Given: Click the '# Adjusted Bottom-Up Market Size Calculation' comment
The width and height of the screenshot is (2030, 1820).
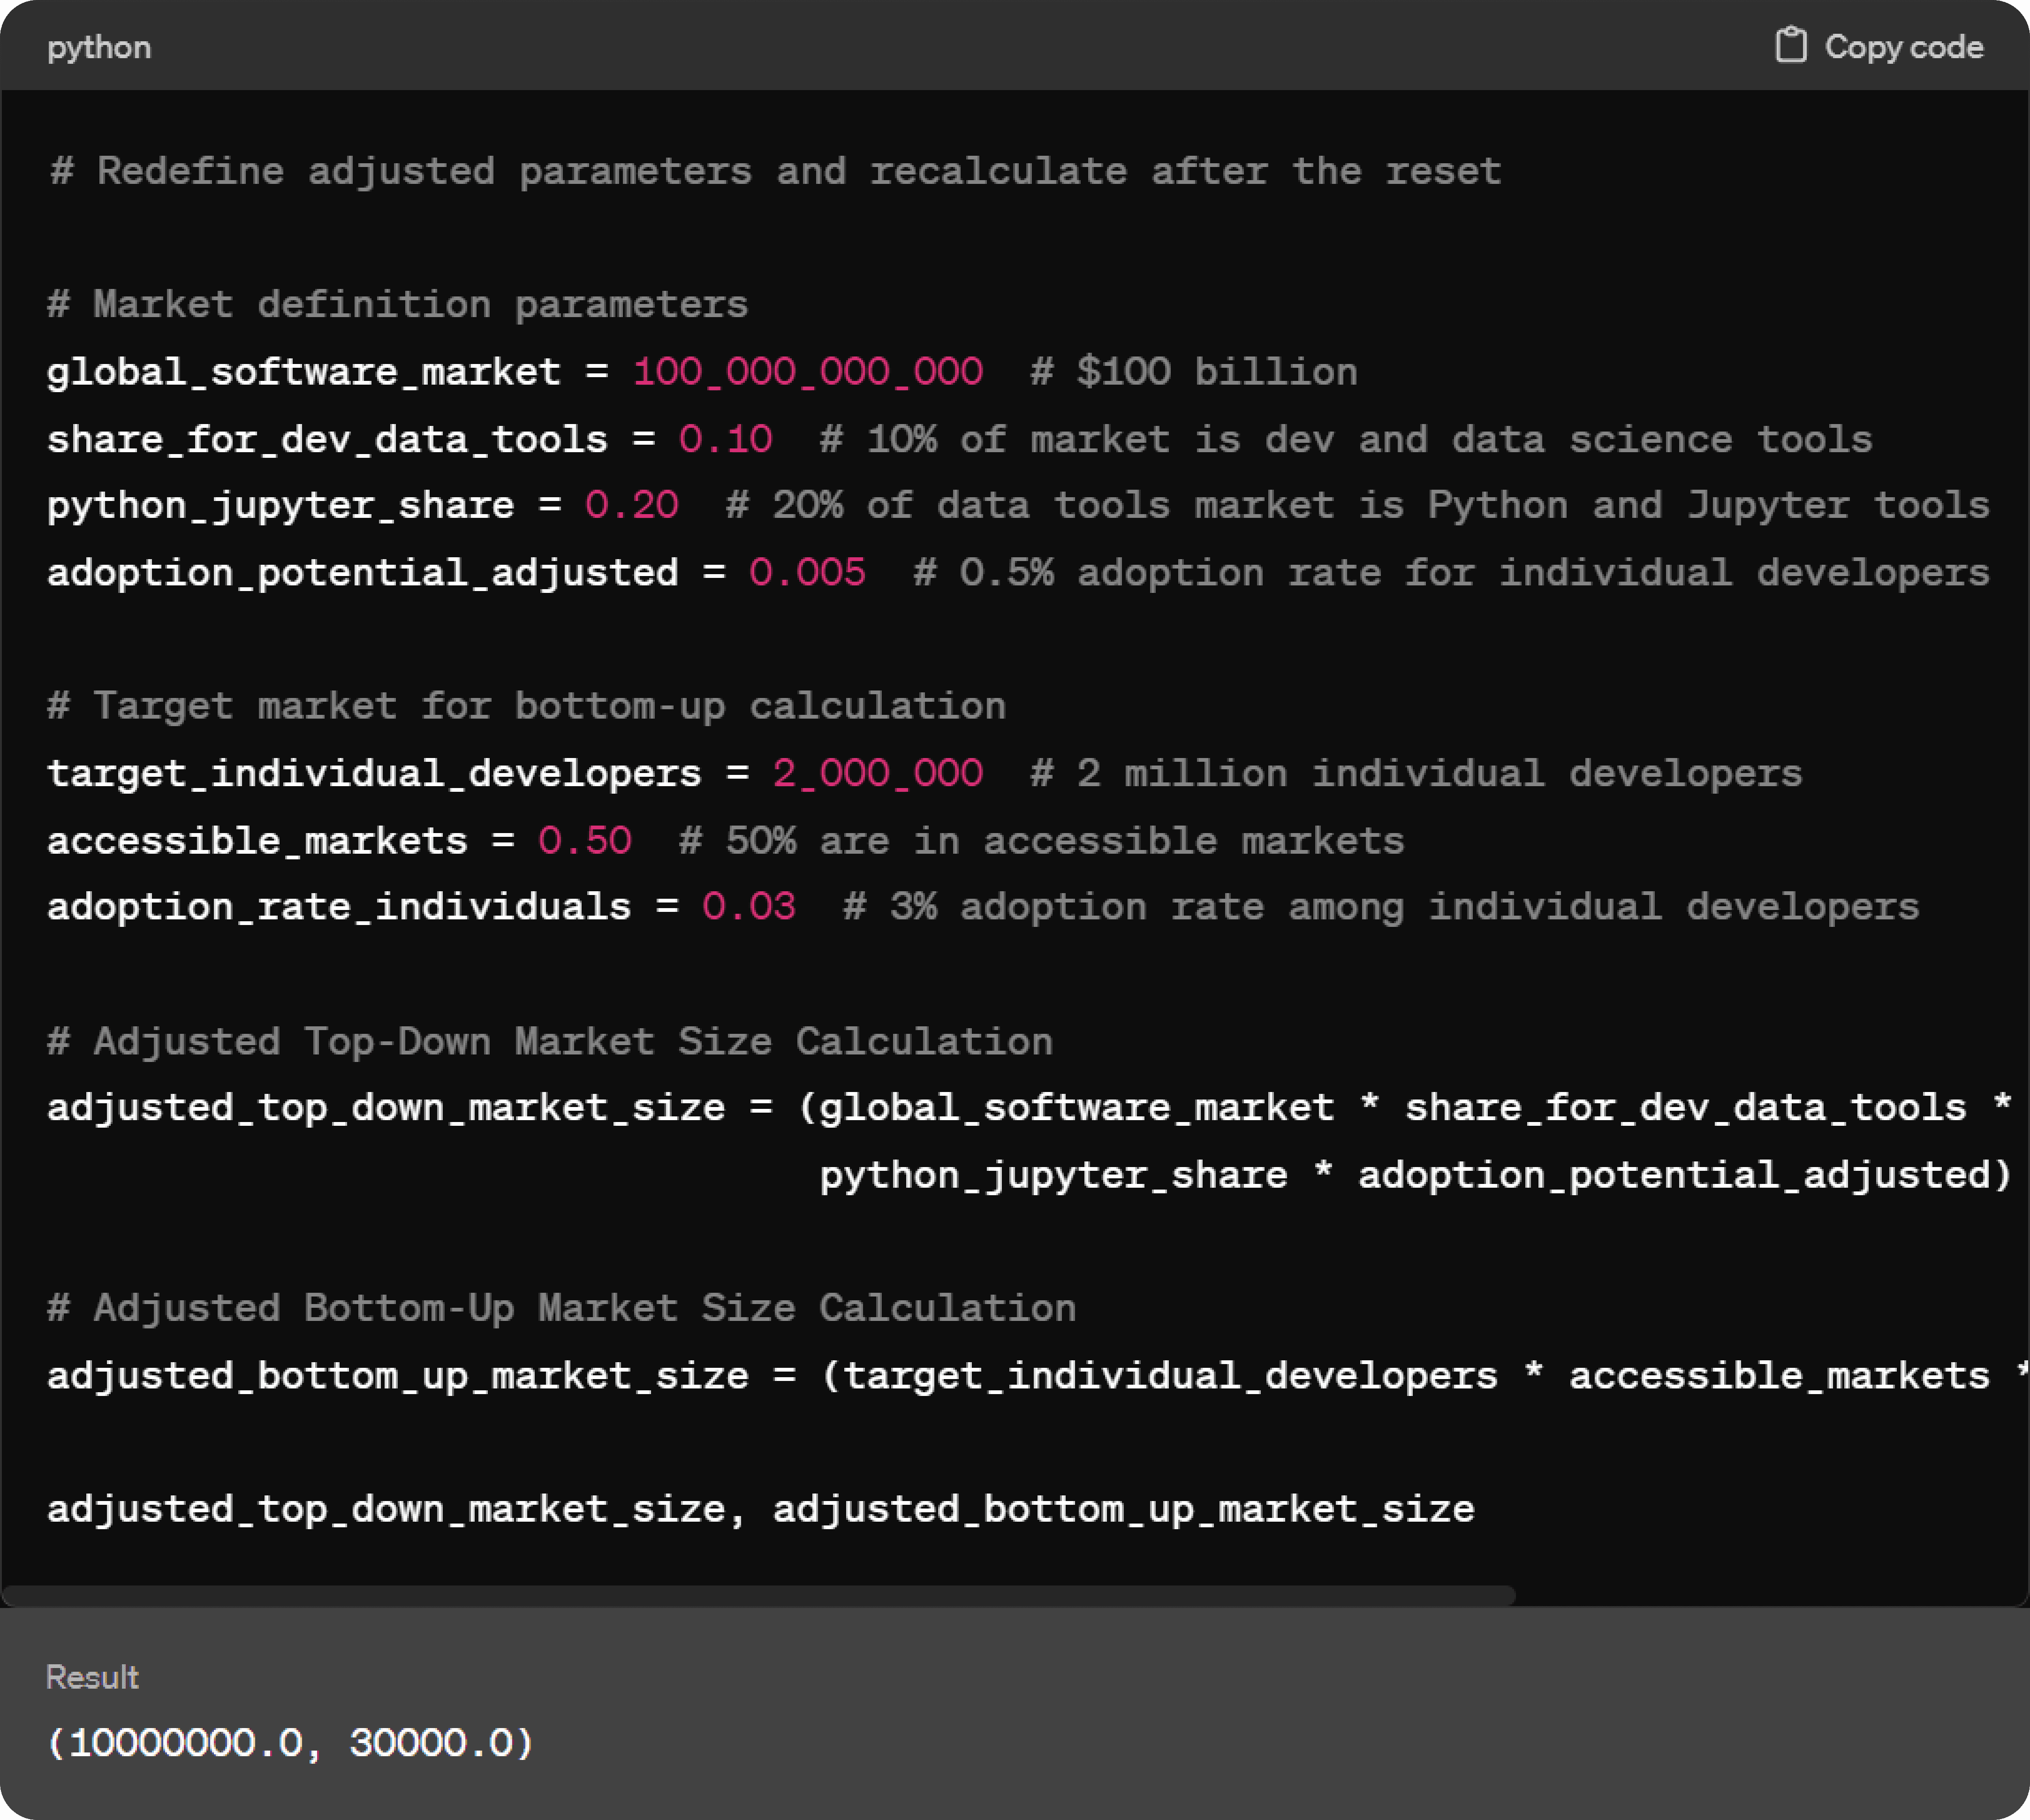Looking at the screenshot, I should pyautogui.click(x=562, y=1308).
